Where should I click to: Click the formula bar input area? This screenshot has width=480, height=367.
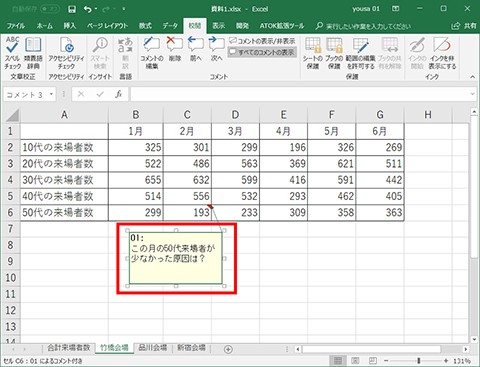300,94
